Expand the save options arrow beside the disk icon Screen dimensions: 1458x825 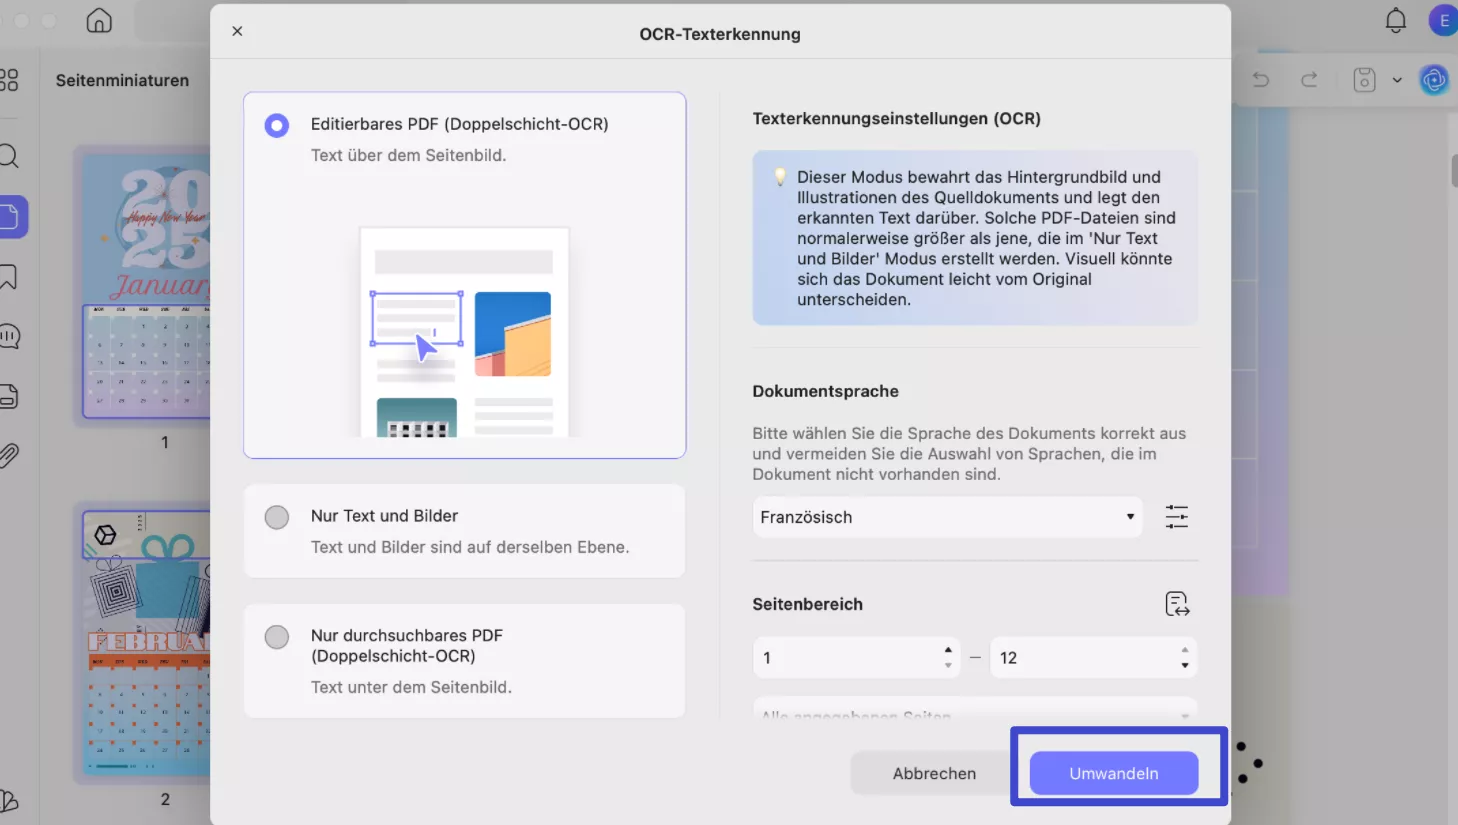(x=1397, y=80)
